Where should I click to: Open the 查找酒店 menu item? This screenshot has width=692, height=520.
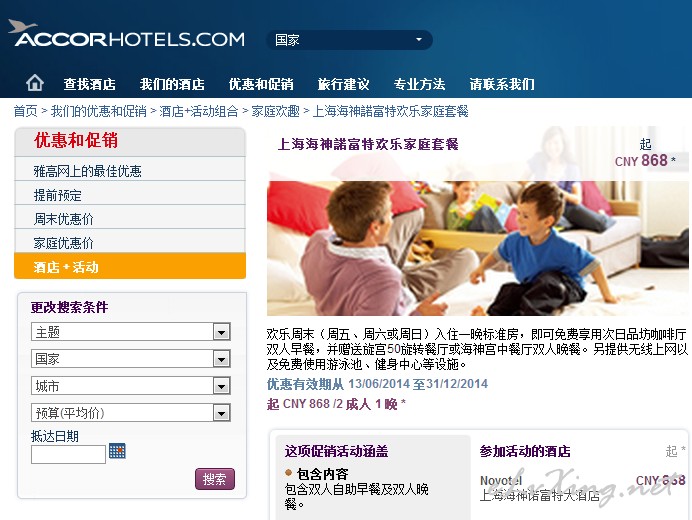[x=90, y=84]
